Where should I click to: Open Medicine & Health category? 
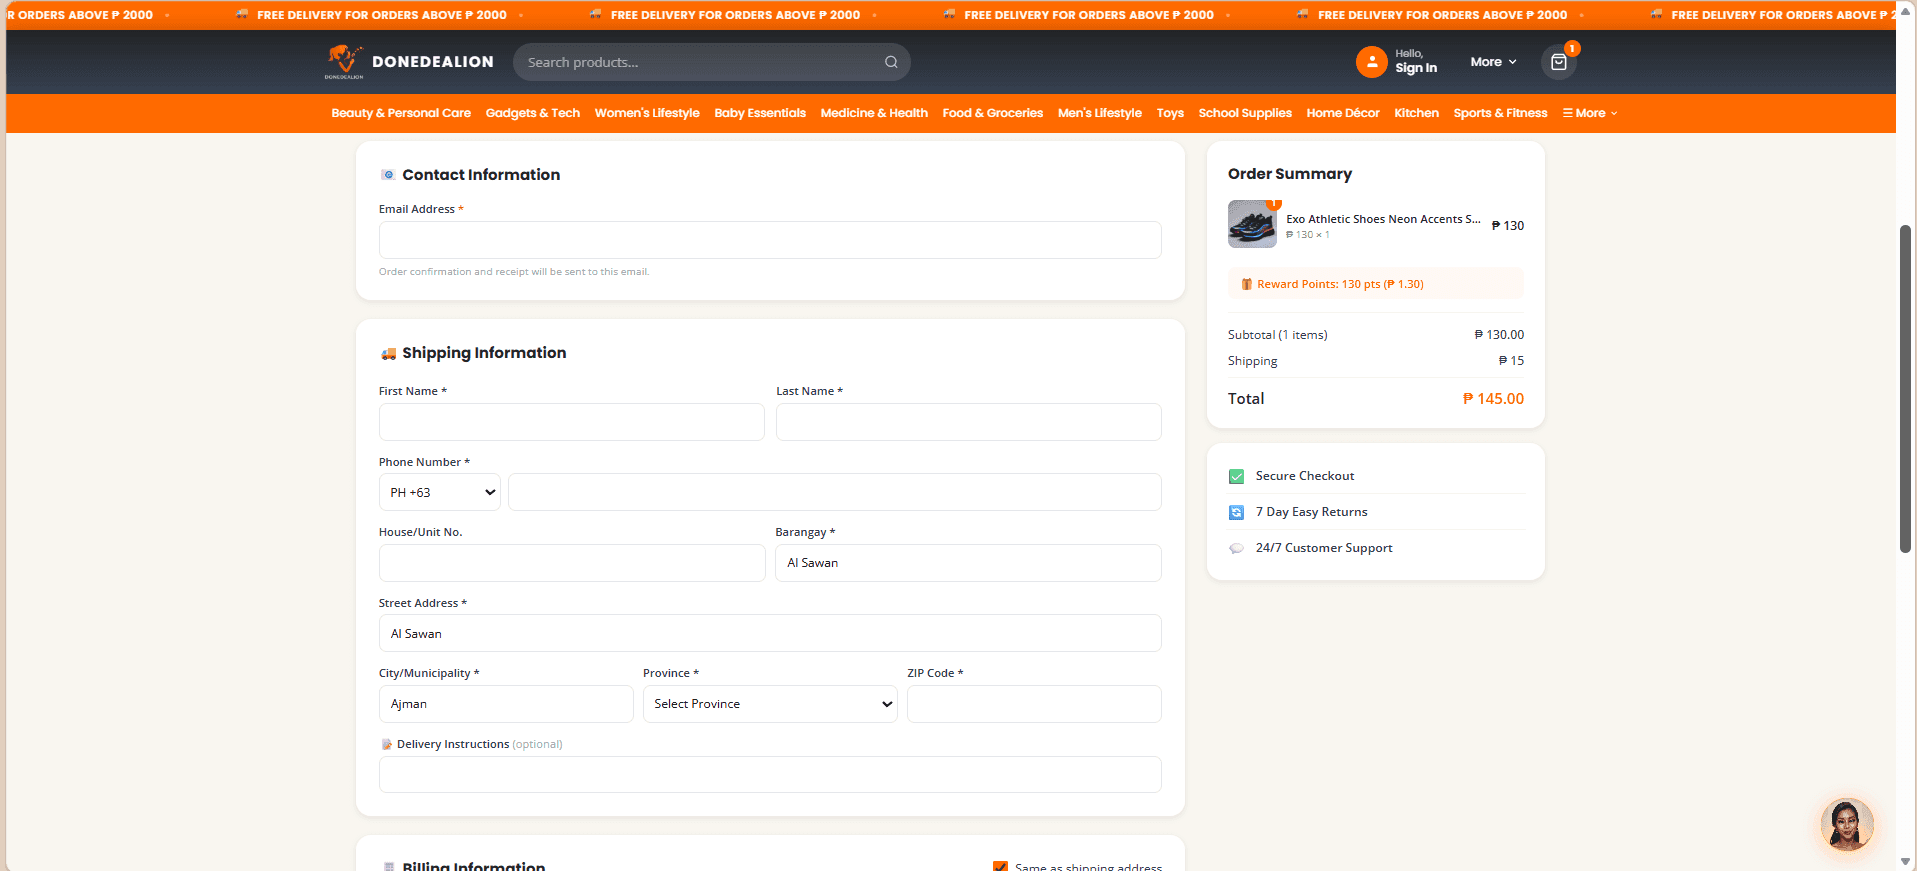(x=874, y=113)
